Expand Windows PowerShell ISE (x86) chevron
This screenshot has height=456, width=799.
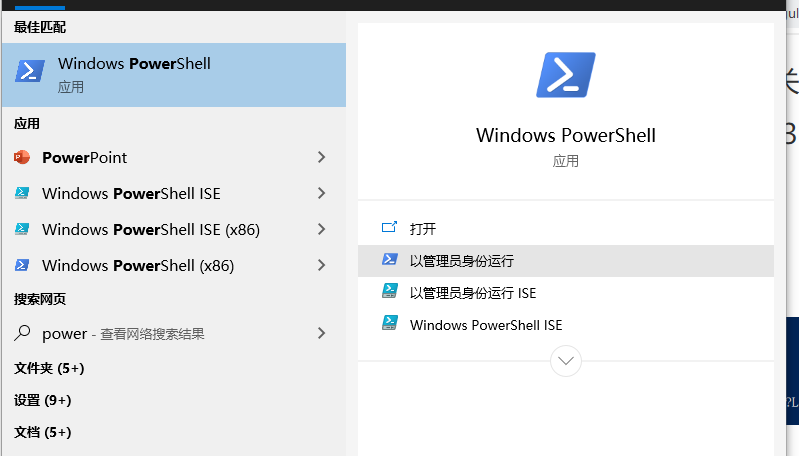click(321, 229)
